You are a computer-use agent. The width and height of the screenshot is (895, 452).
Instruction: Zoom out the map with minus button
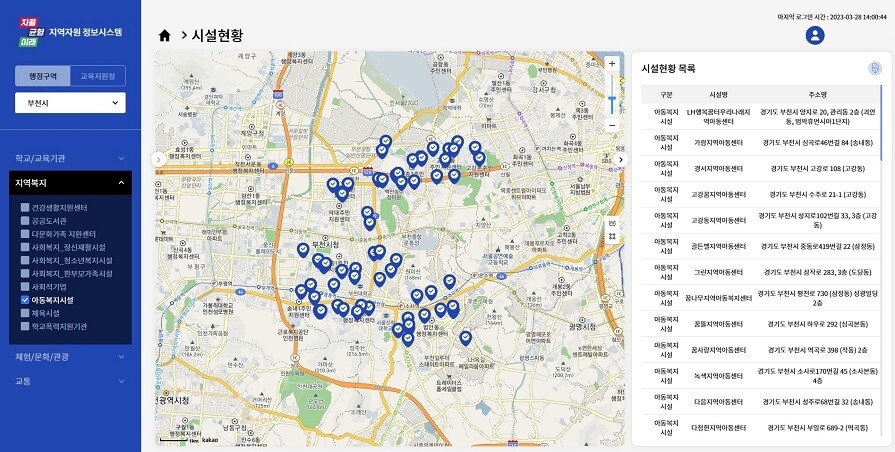(612, 125)
